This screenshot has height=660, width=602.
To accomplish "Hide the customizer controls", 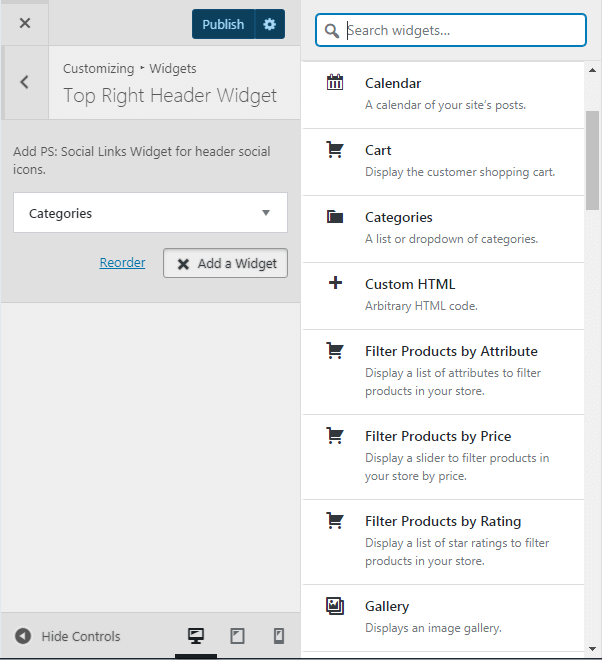I will point(68,636).
